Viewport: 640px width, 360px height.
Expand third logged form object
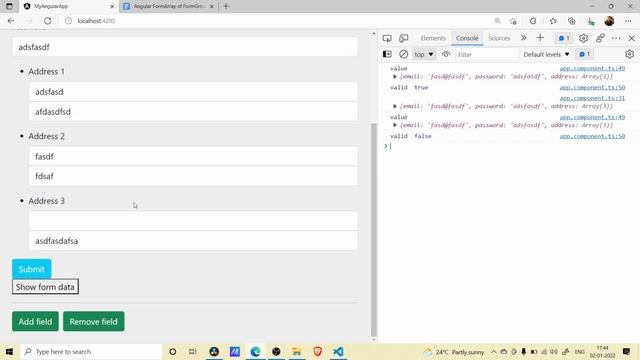pyautogui.click(x=395, y=125)
